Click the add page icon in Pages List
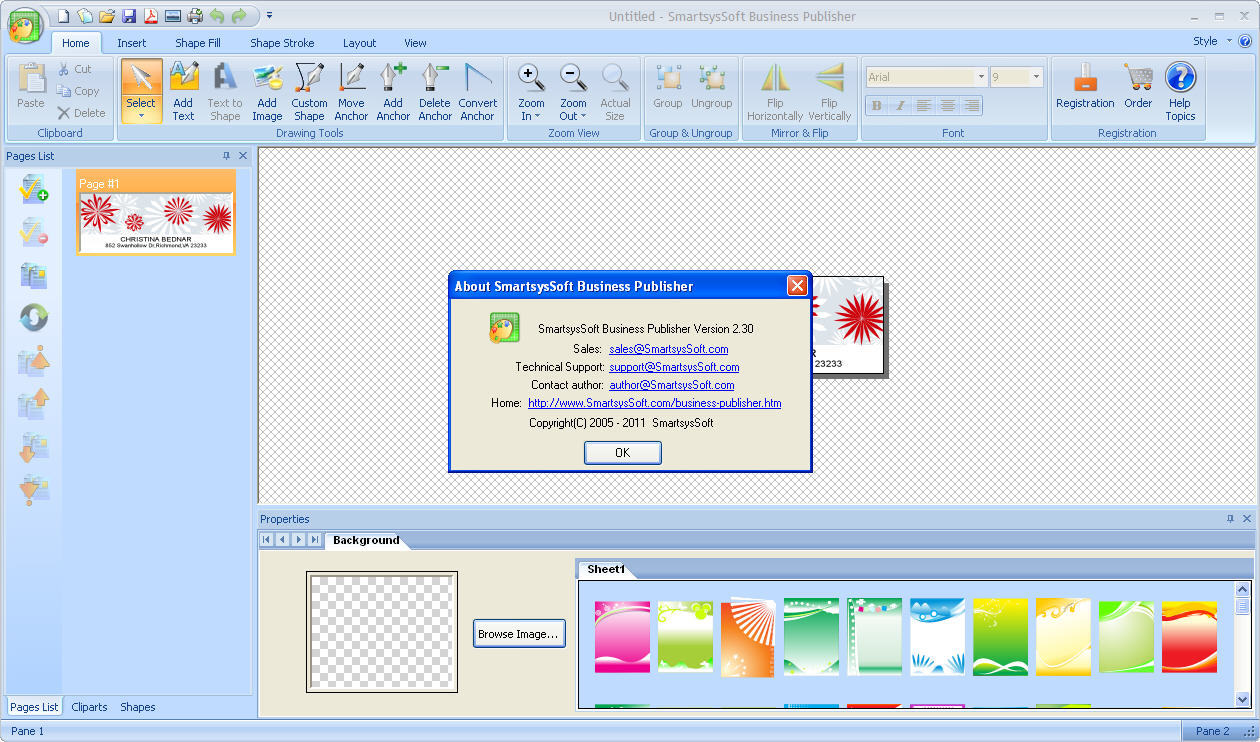Viewport: 1260px width, 742px height. coord(34,188)
